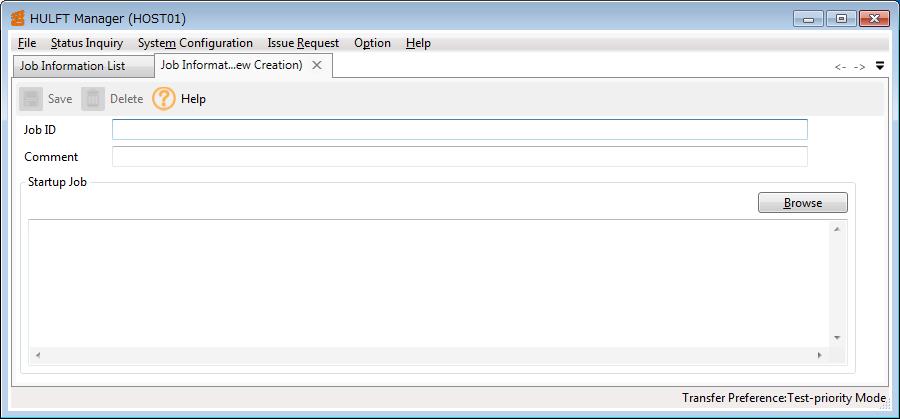Click the Startup Job scroll left arrow
Viewport: 900px width, 419px height.
[38, 355]
